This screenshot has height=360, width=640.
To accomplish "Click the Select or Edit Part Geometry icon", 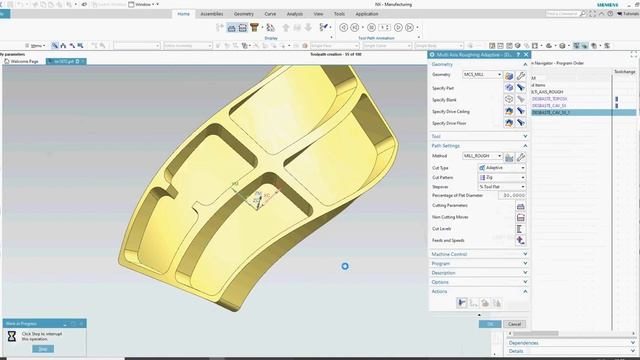I will [x=509, y=88].
